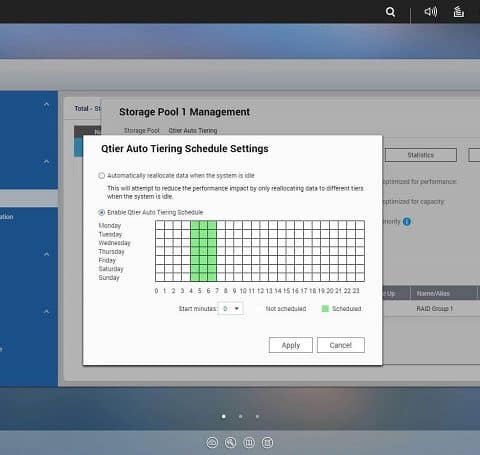Go to the third desktop page dot

(x=257, y=416)
